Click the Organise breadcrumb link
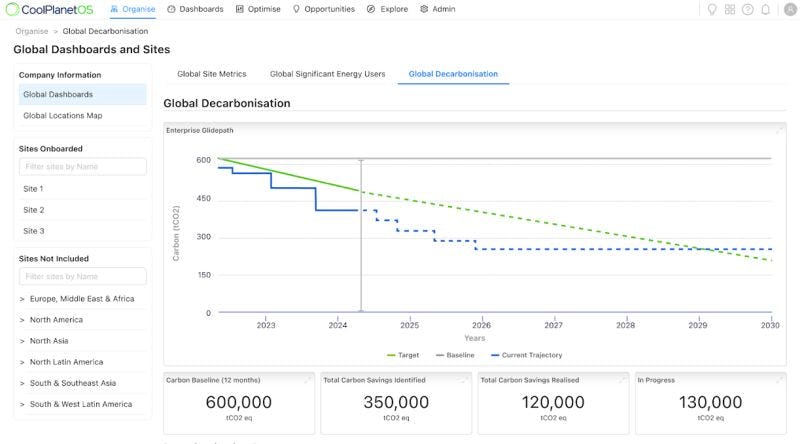 coord(31,31)
